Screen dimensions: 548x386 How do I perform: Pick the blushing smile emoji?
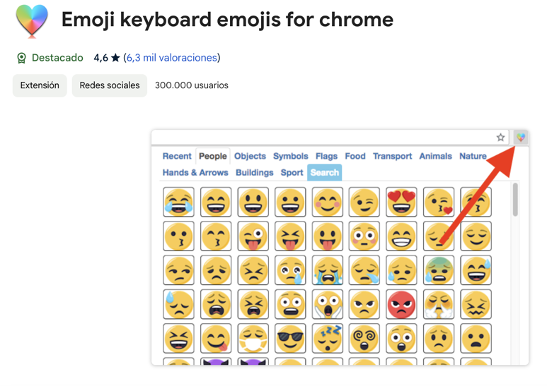327,202
